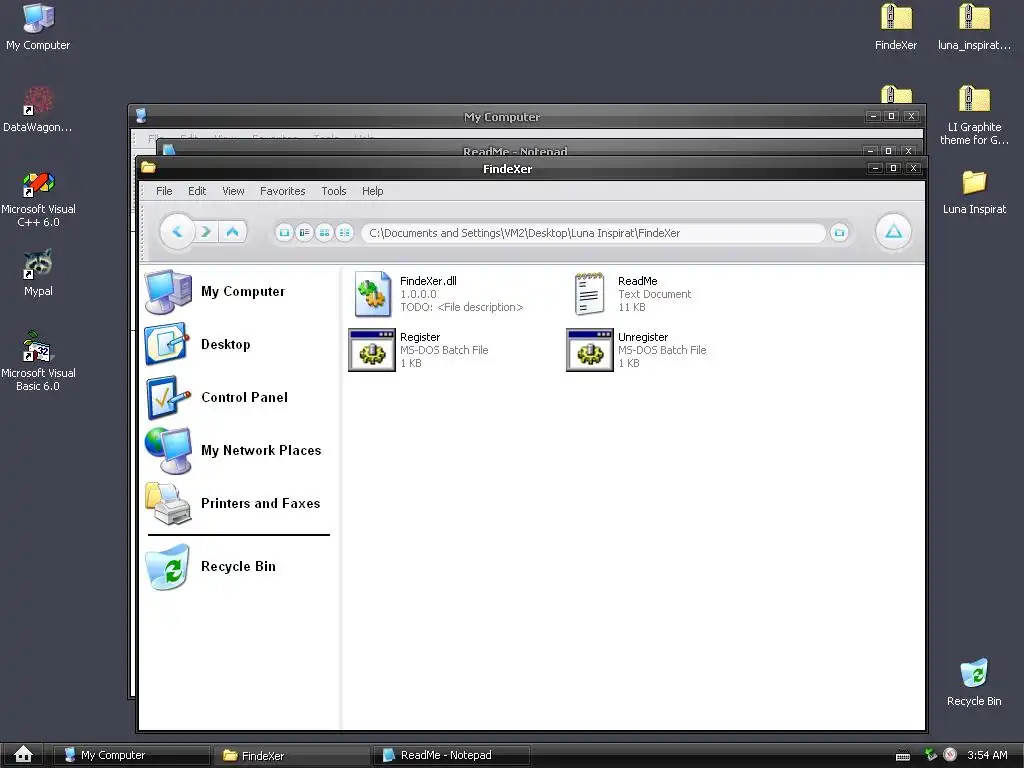Select Recycle Bin on desktop
This screenshot has width=1024, height=768.
pos(974,682)
